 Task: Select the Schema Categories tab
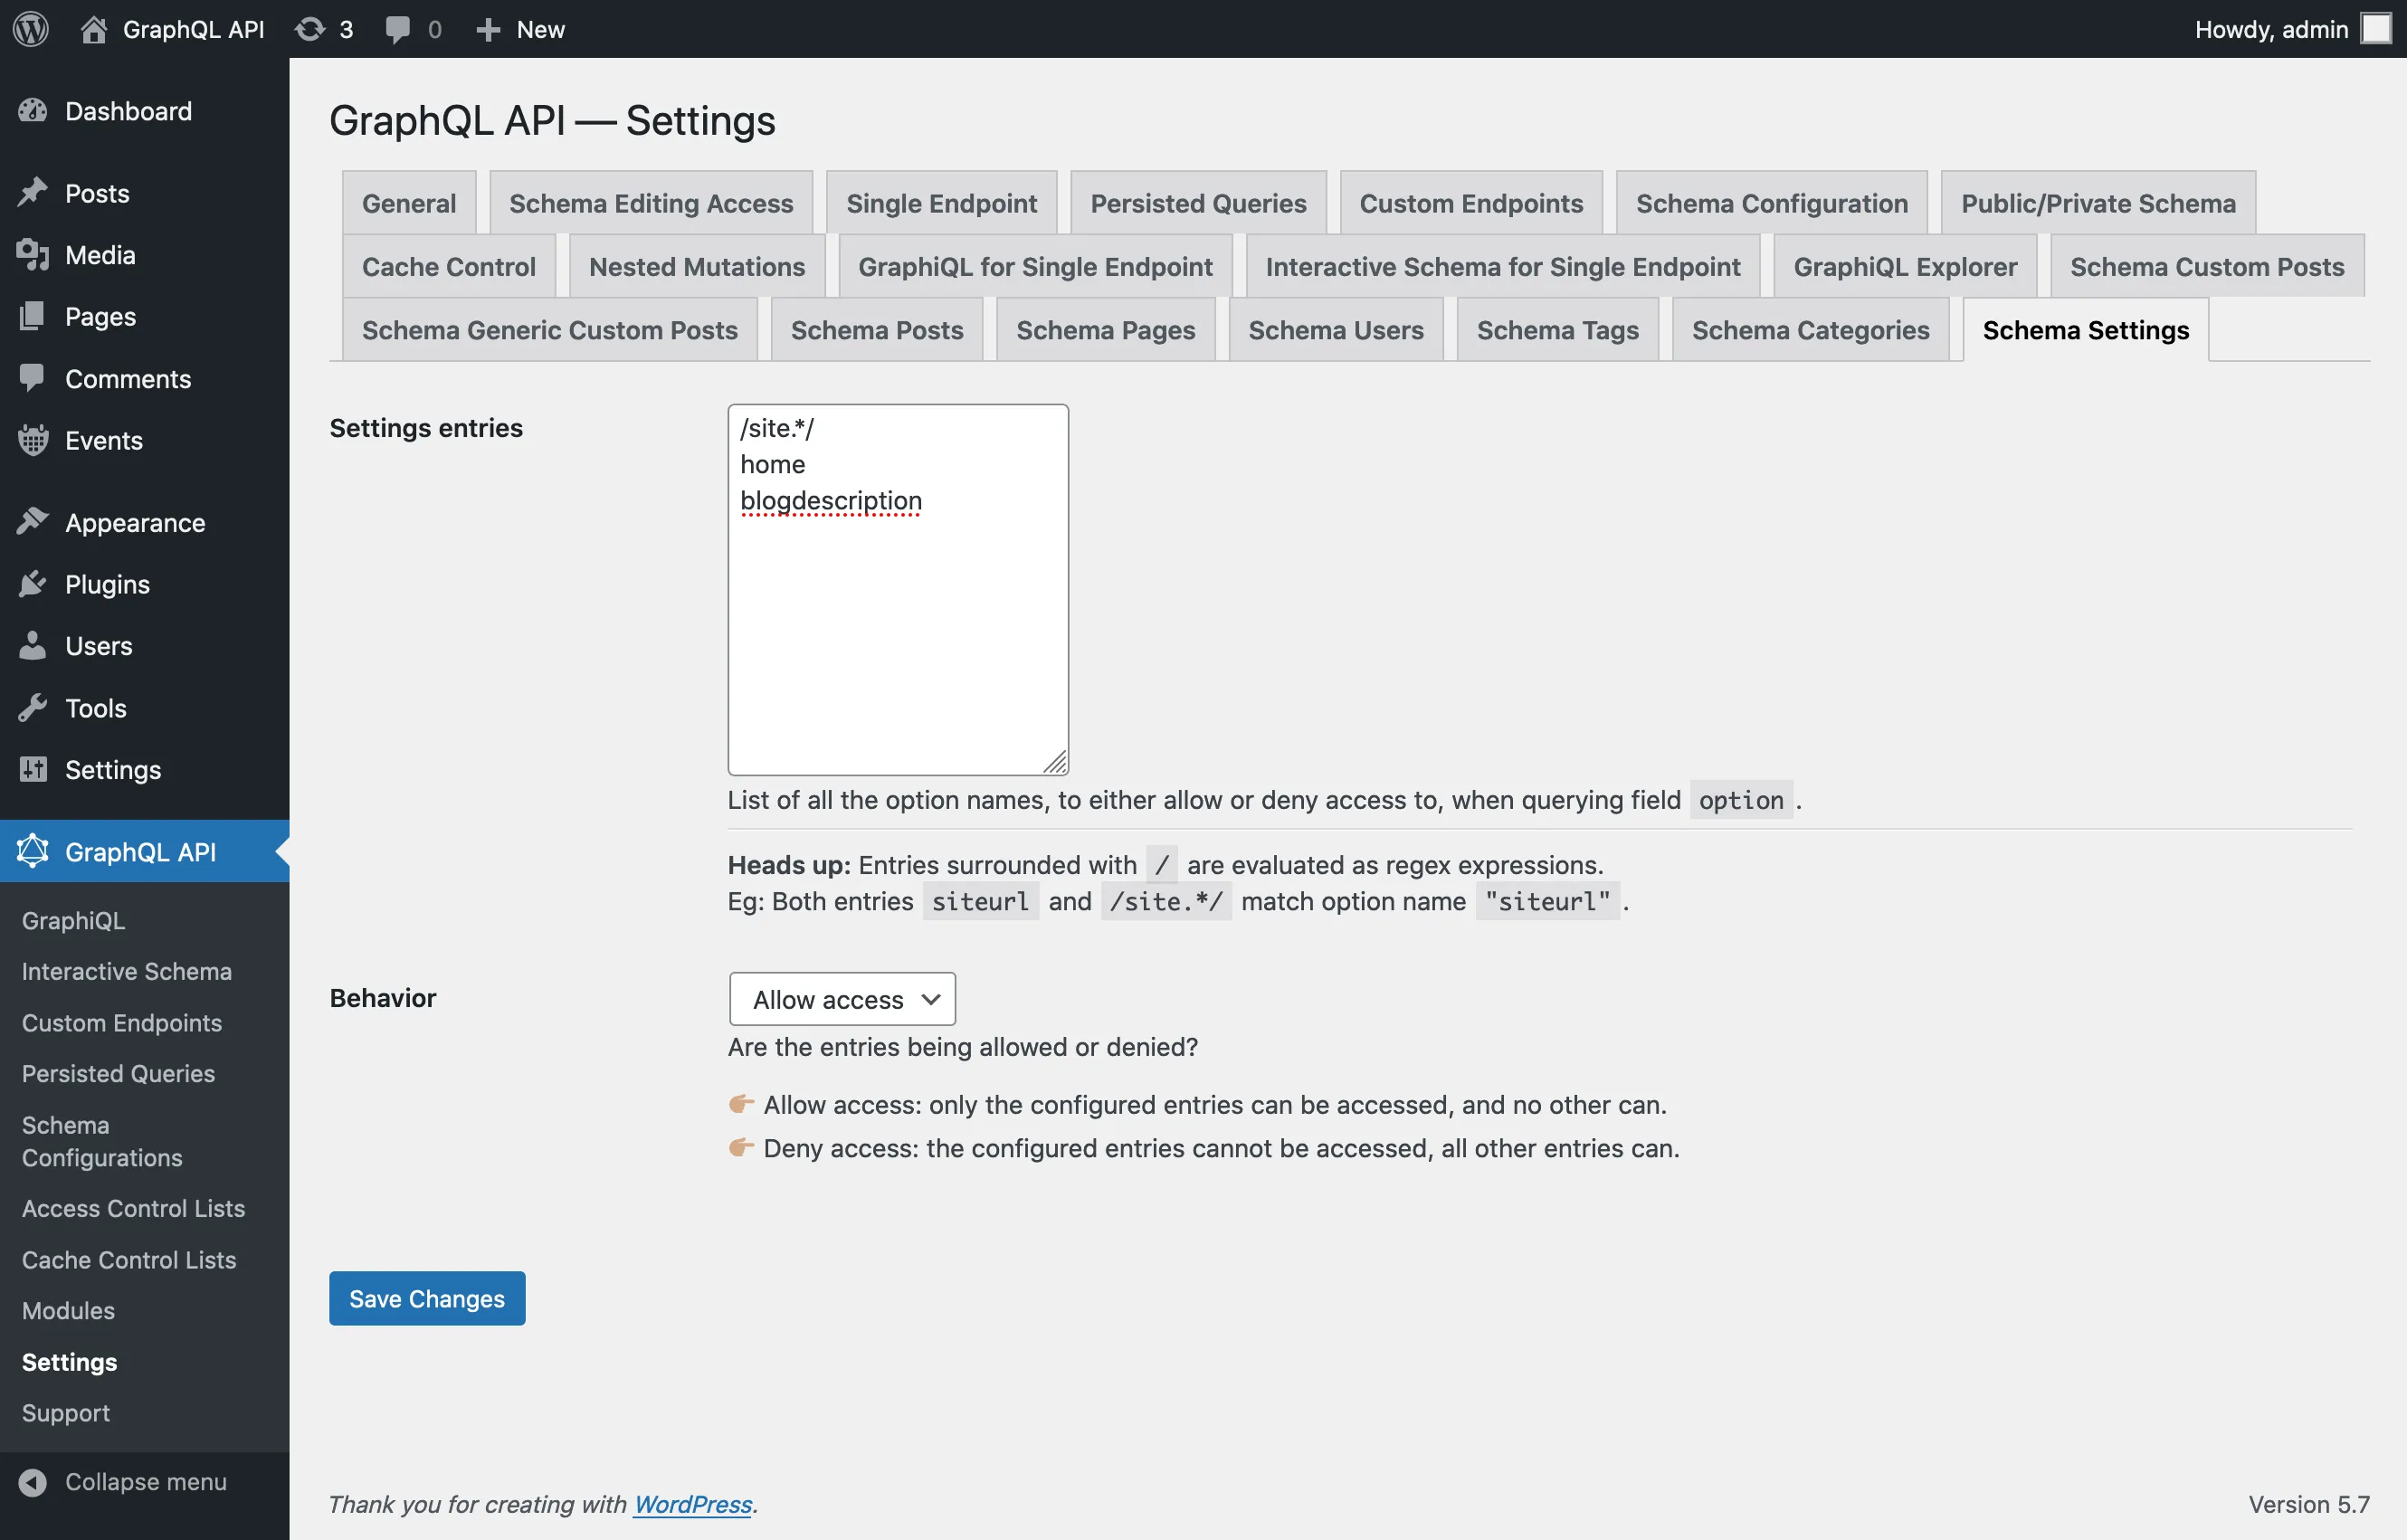click(1811, 329)
